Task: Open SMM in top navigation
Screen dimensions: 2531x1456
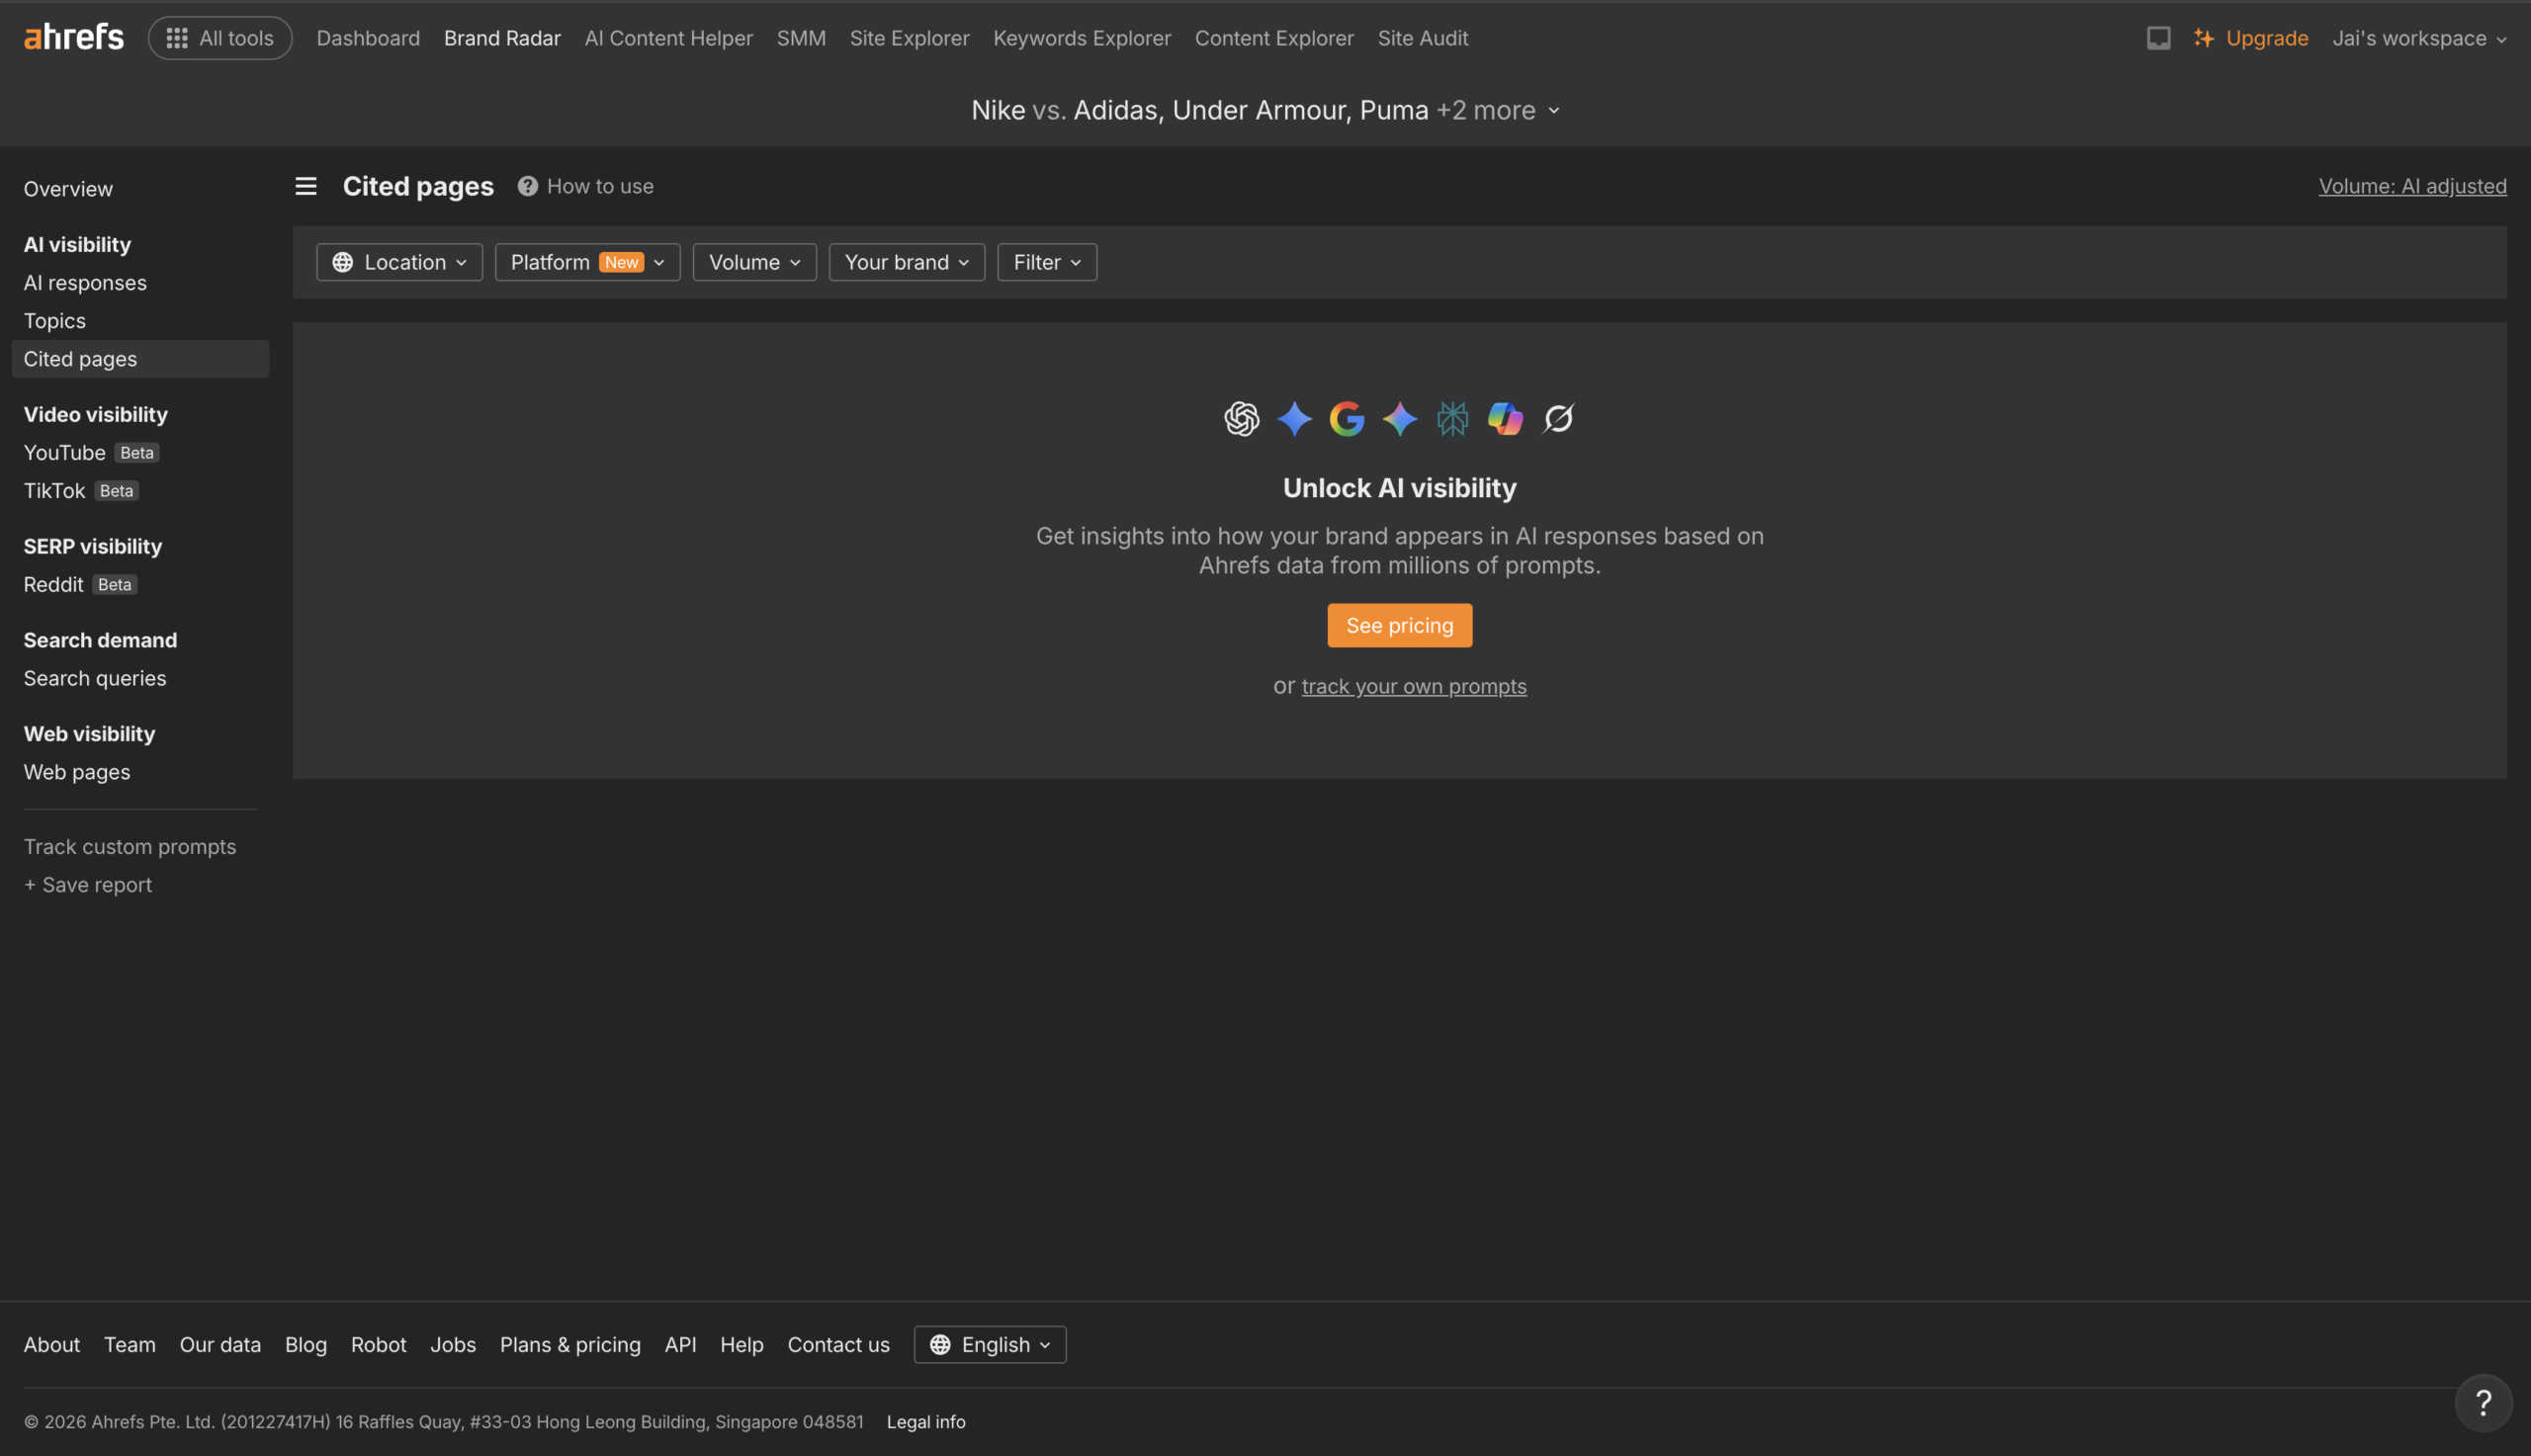Action: coord(802,38)
